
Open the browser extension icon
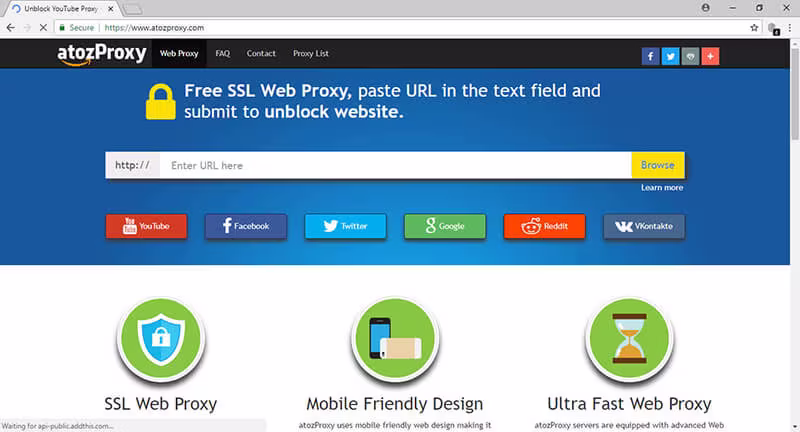pyautogui.click(x=773, y=29)
